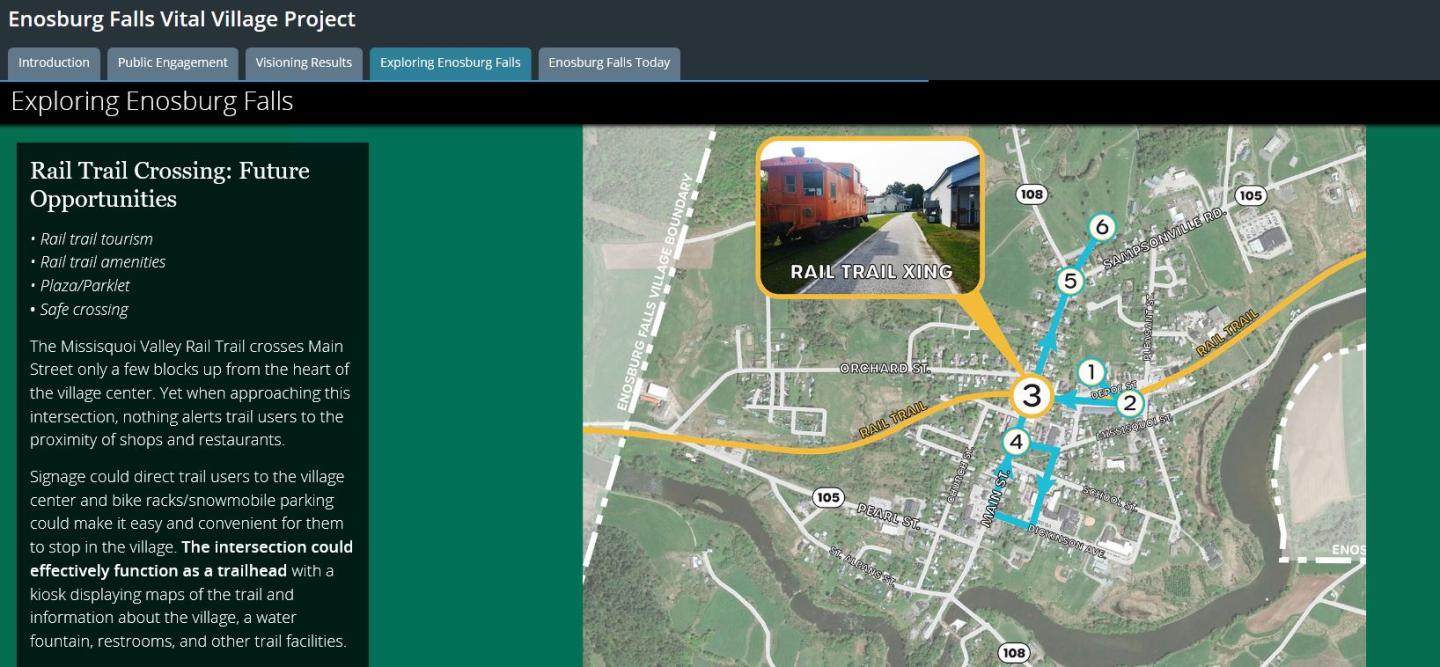This screenshot has width=1440, height=667.
Task: Click map marker 2 on Missisquoi Street
Action: (x=1129, y=403)
